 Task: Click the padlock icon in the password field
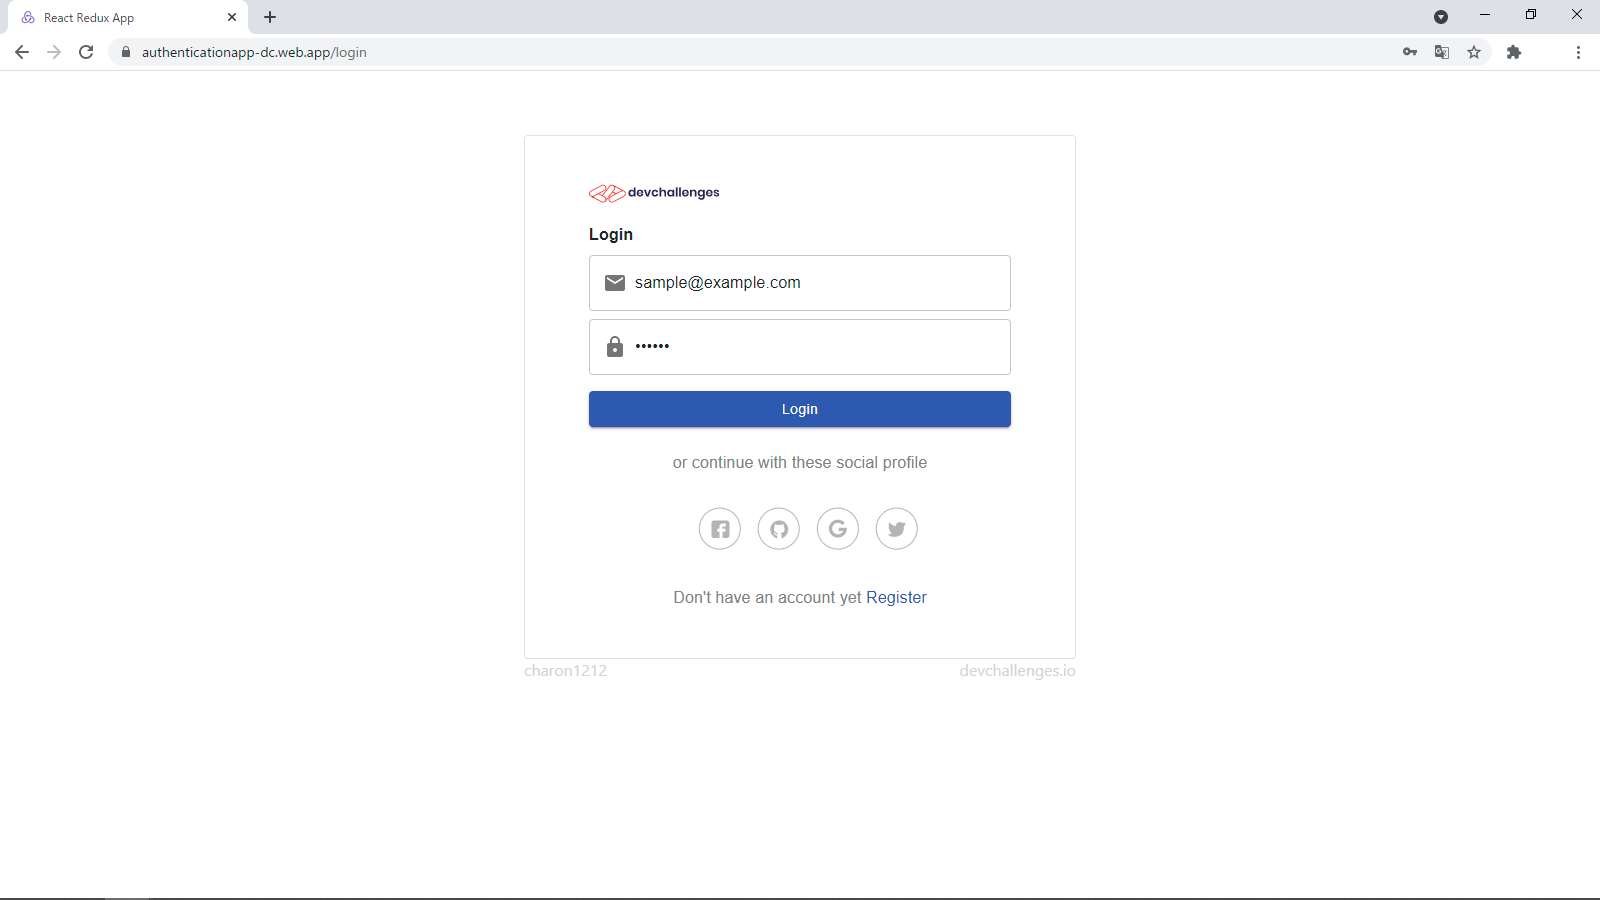pyautogui.click(x=614, y=346)
